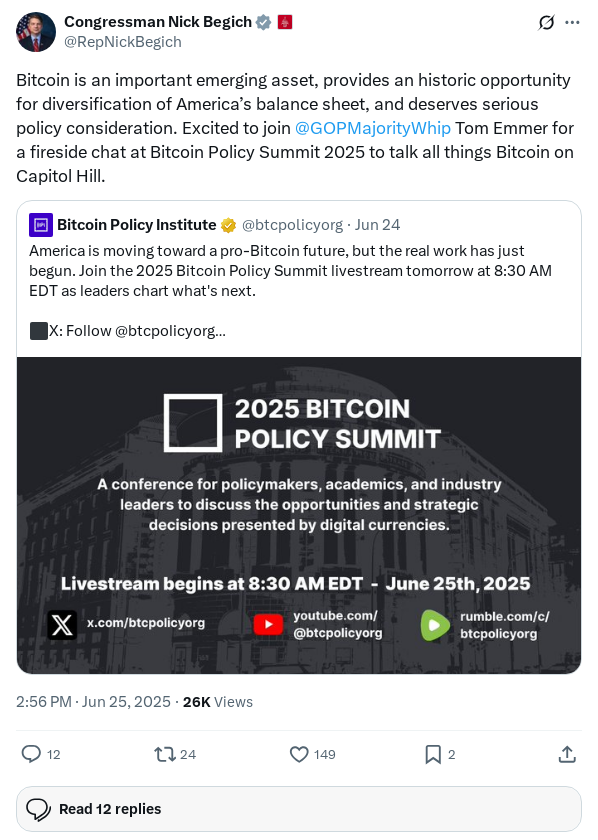Select the X logo in the summit banner

[x=62, y=625]
